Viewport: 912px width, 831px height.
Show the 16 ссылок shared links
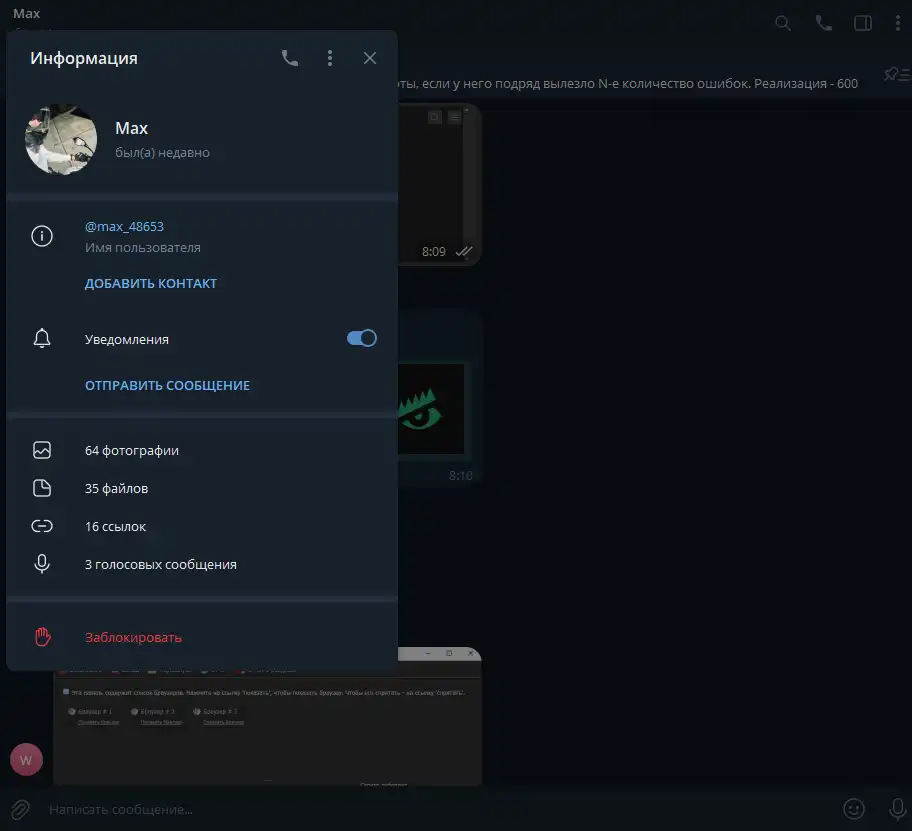(x=115, y=527)
